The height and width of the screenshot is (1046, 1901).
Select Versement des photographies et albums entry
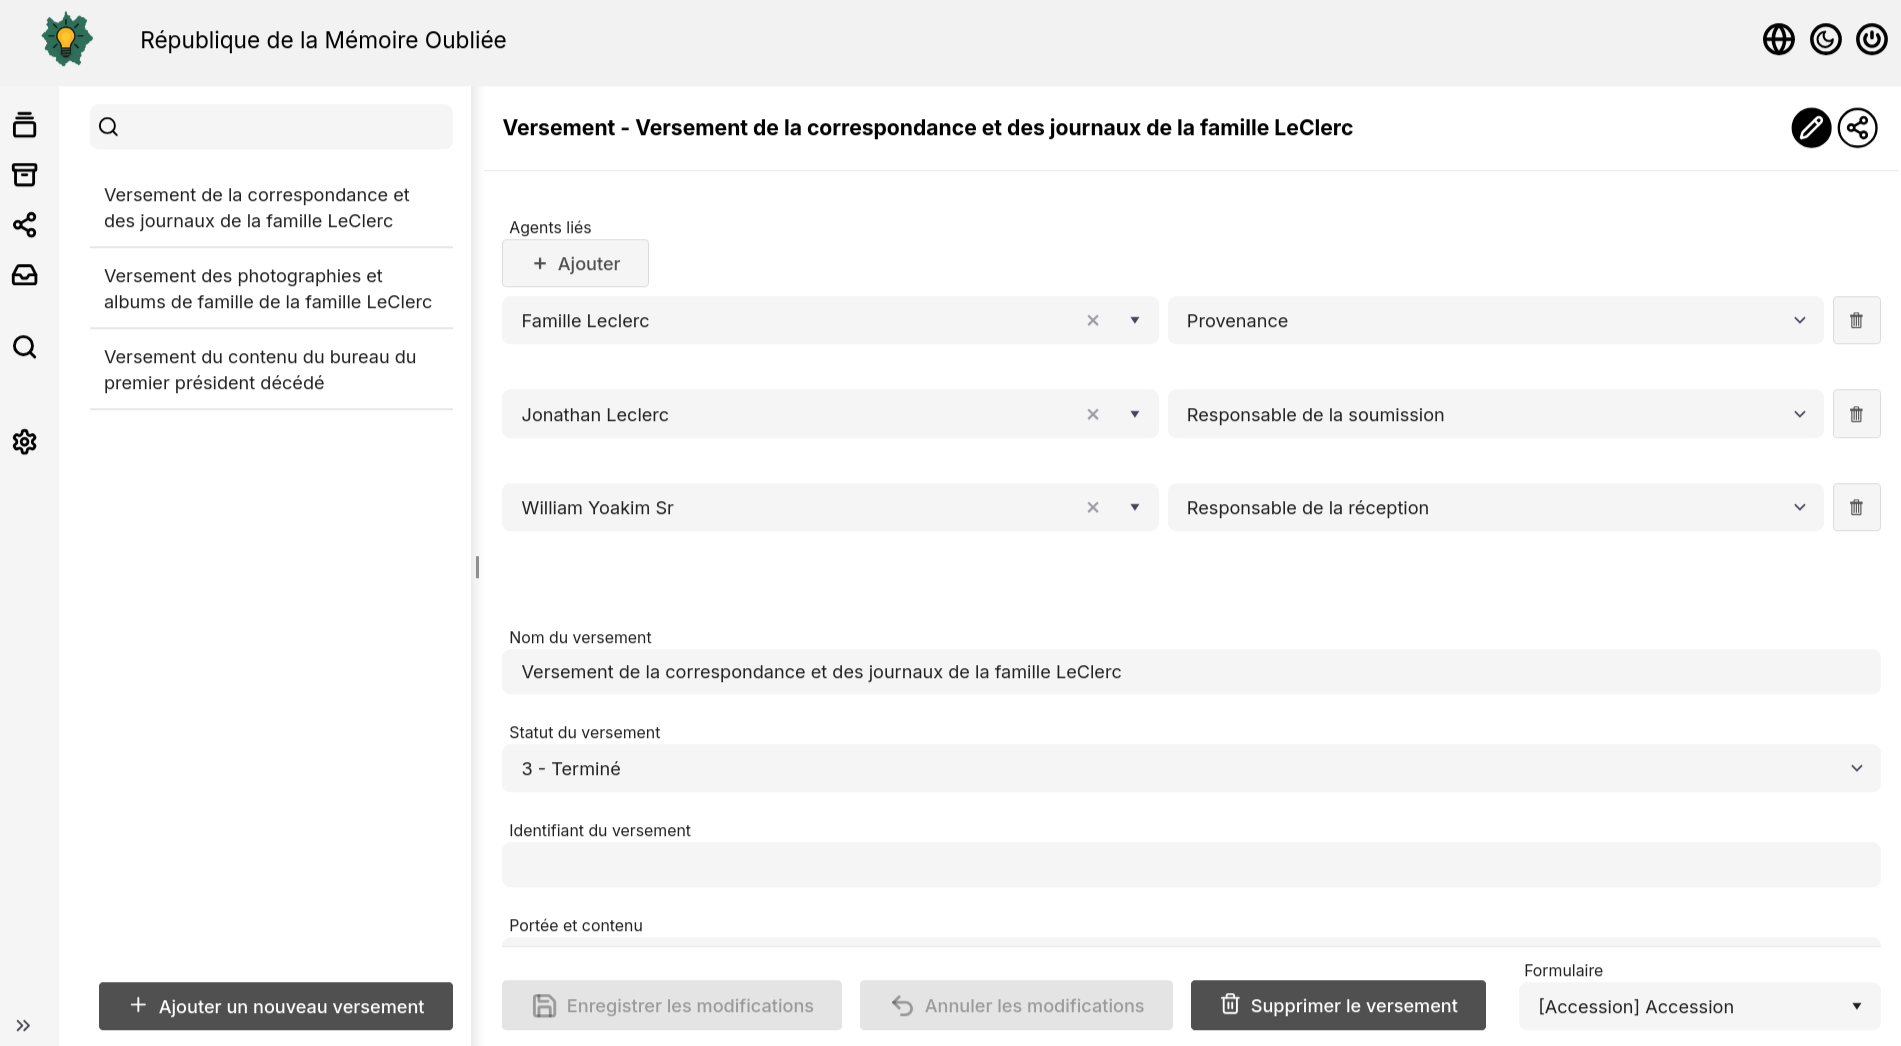267,288
